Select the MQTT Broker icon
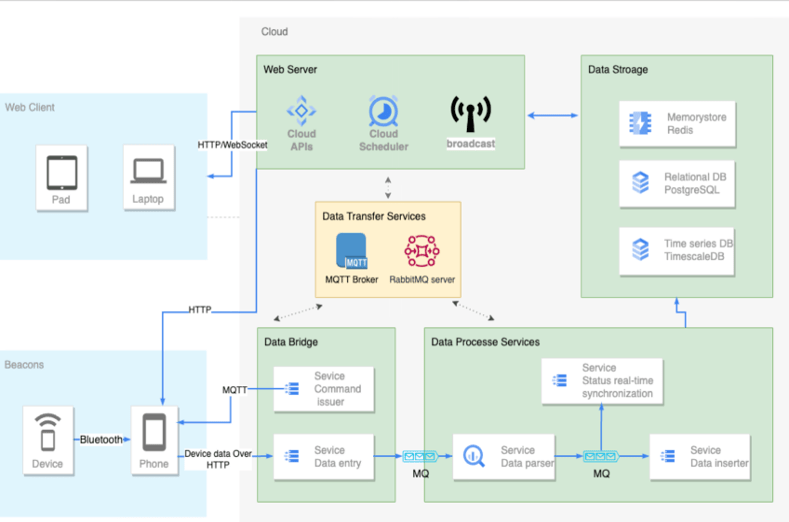The width and height of the screenshot is (789, 522). [x=351, y=250]
